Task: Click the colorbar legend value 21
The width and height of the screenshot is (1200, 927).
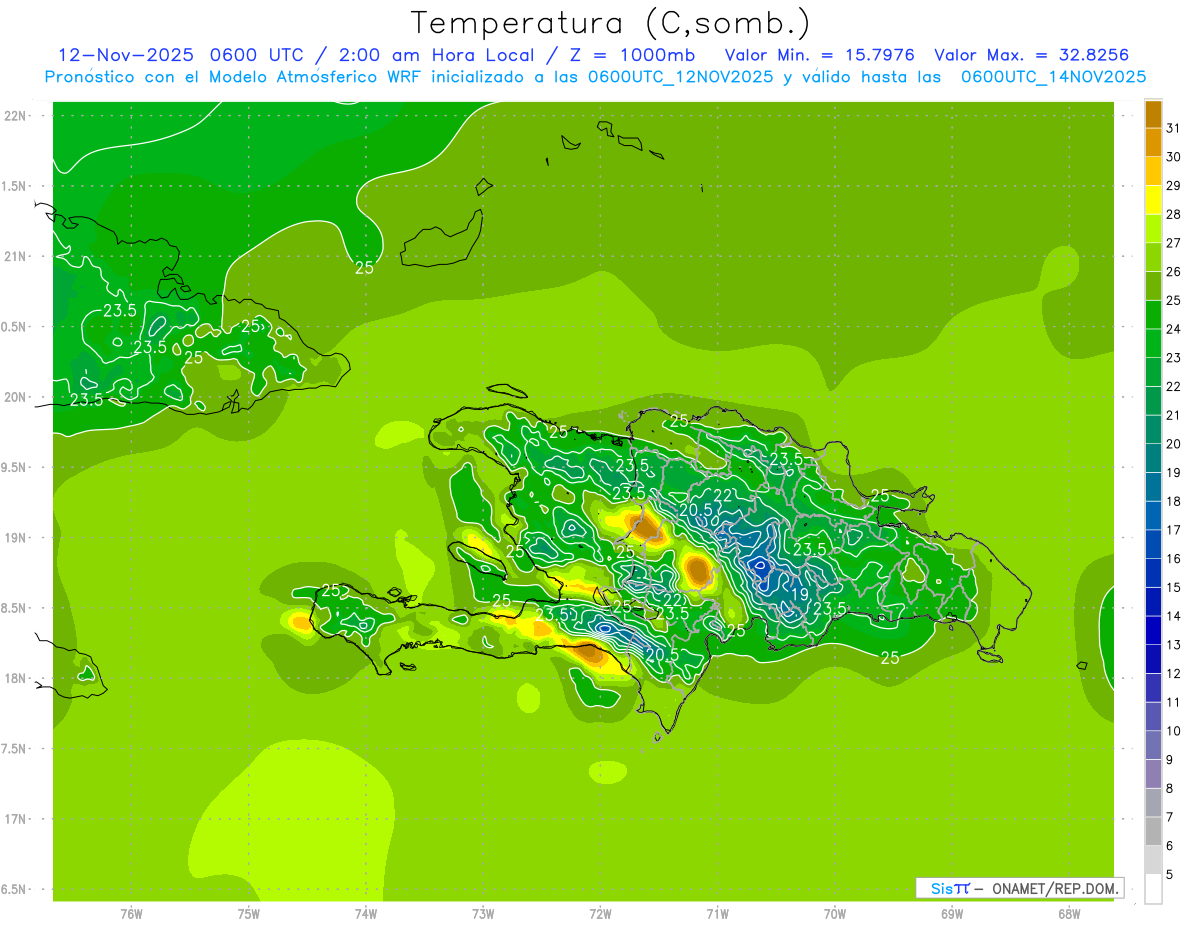Action: point(1174,415)
